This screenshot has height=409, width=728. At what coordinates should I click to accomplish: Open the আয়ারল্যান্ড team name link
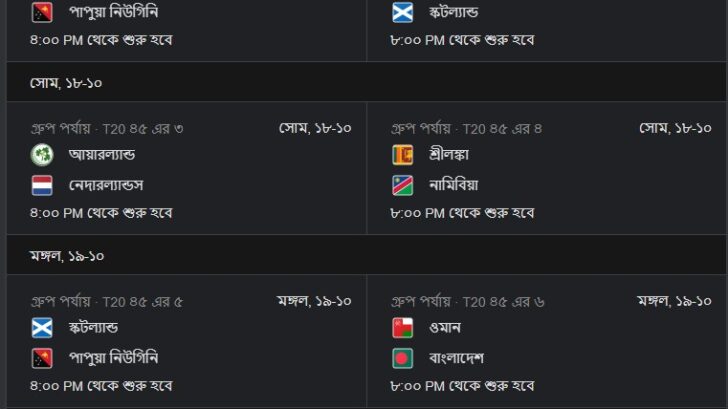102,154
